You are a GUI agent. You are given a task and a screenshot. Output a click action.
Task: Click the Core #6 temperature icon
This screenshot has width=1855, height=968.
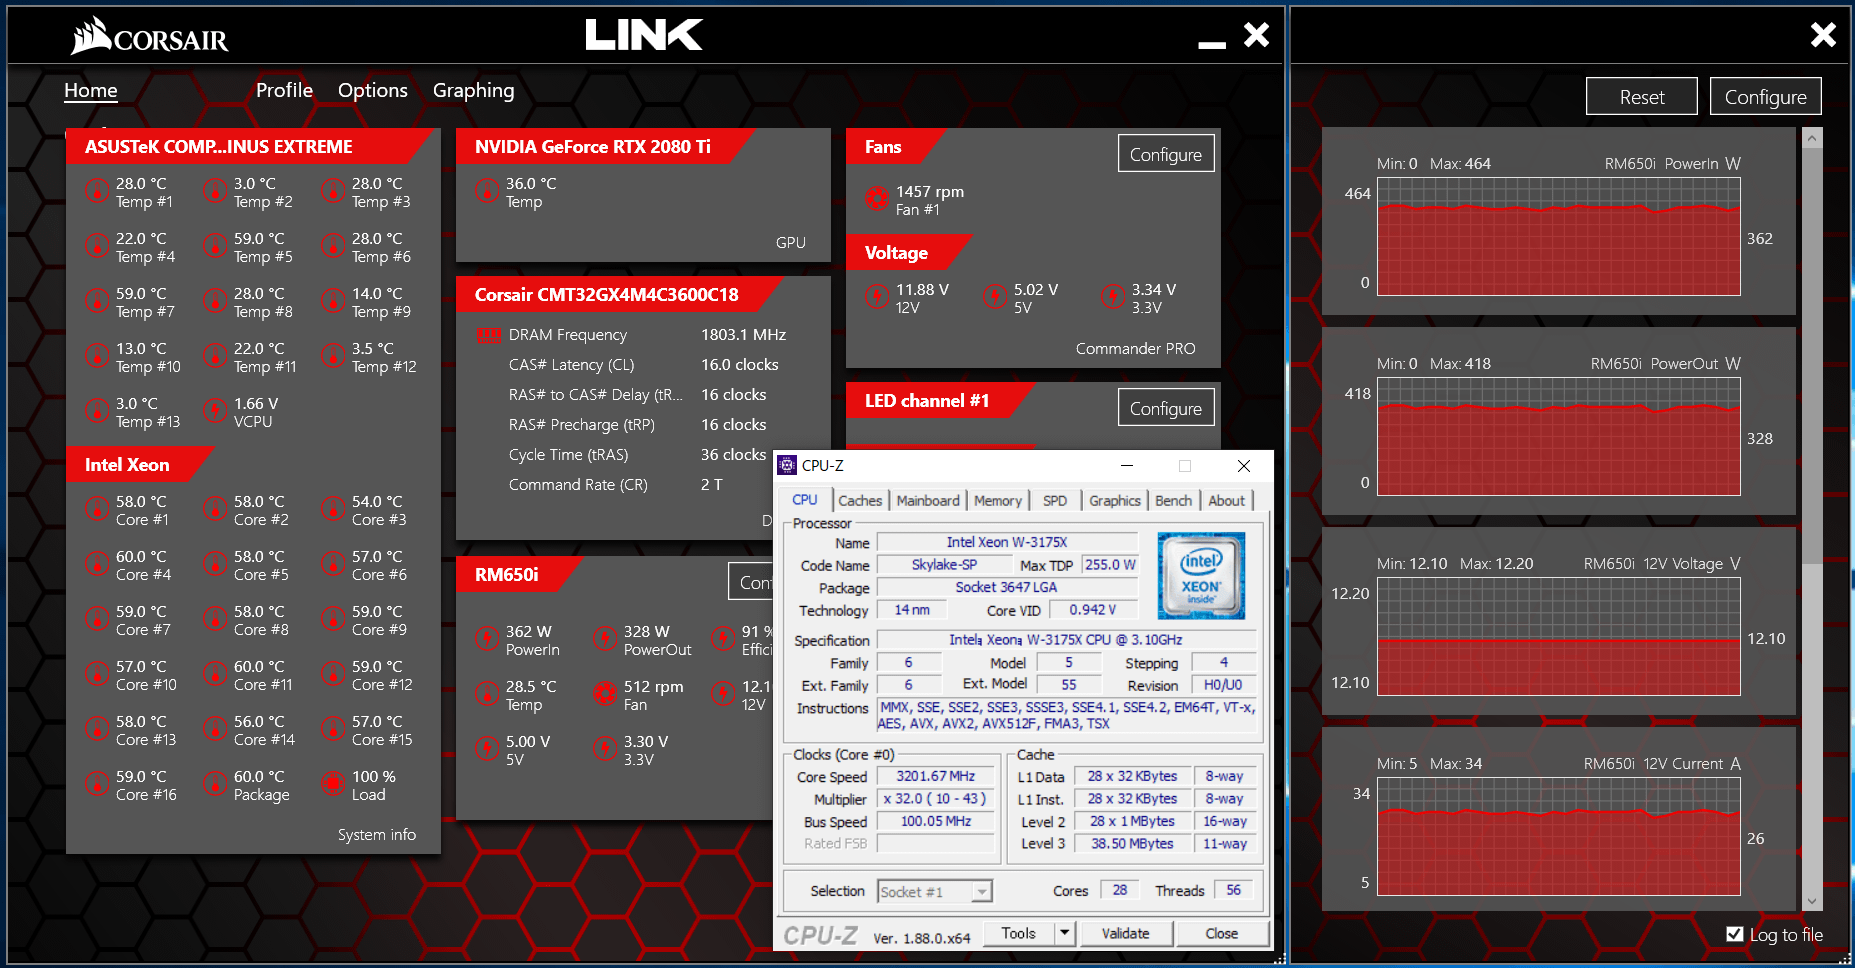coord(333,563)
